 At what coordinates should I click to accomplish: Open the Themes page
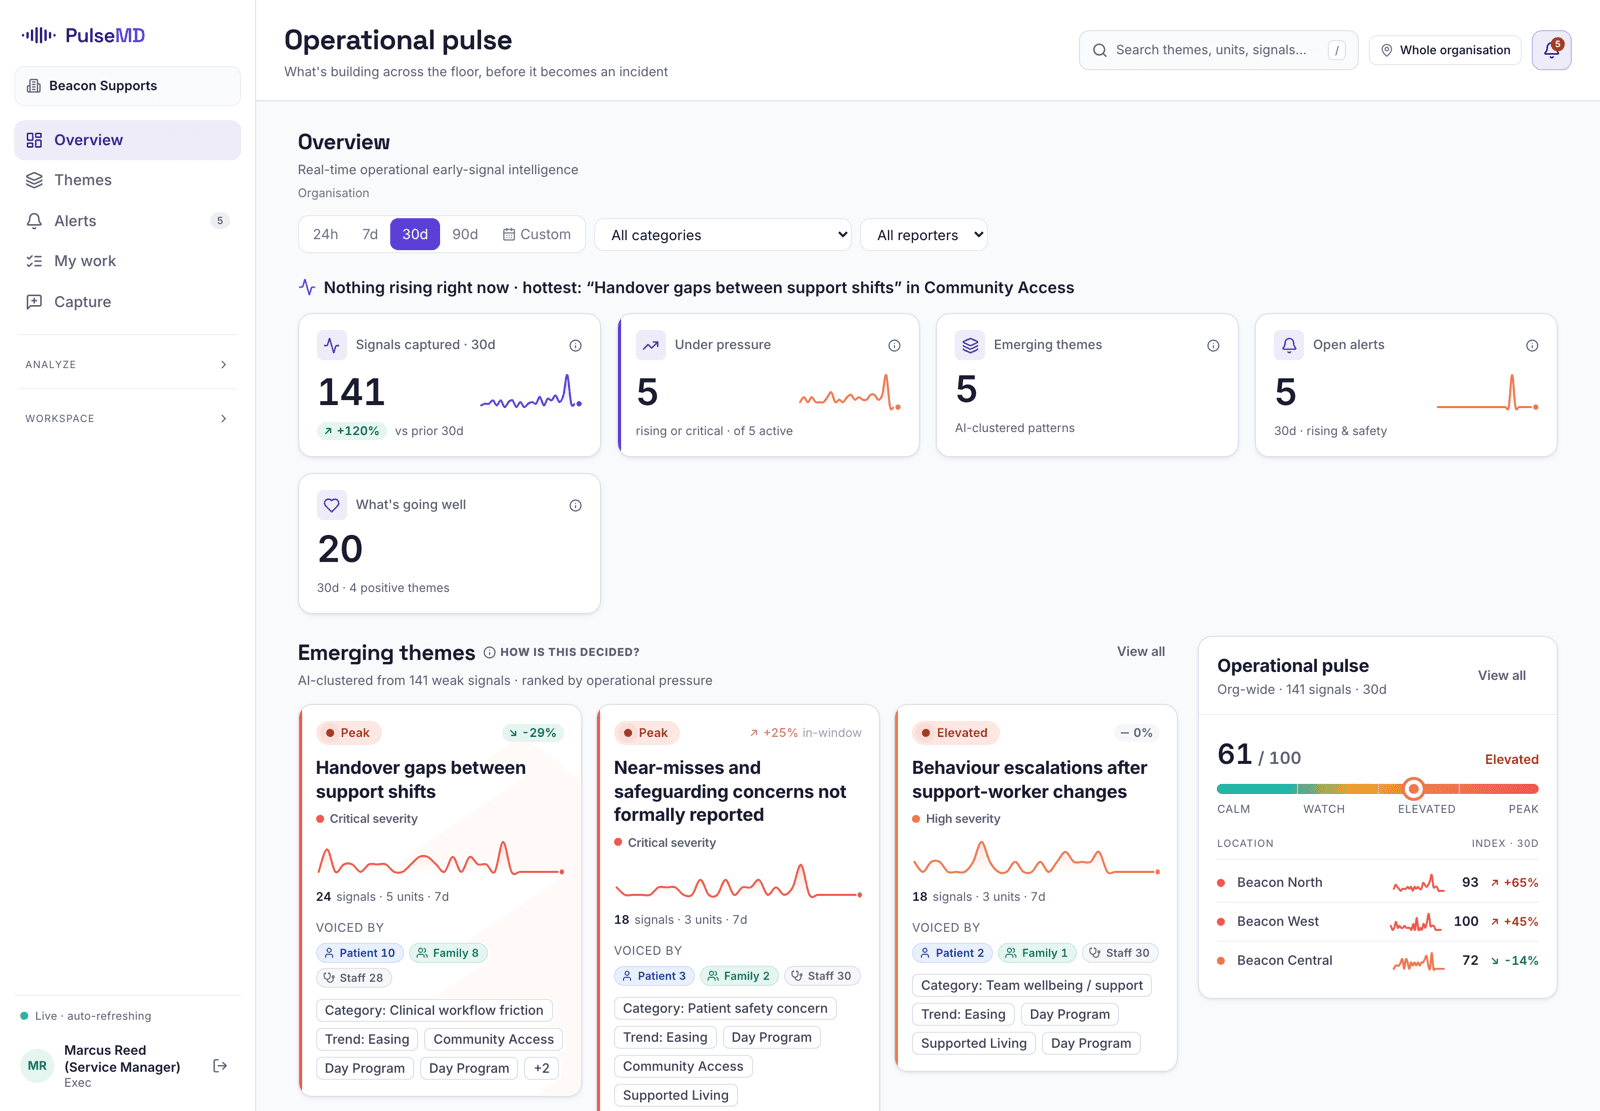pyautogui.click(x=127, y=180)
